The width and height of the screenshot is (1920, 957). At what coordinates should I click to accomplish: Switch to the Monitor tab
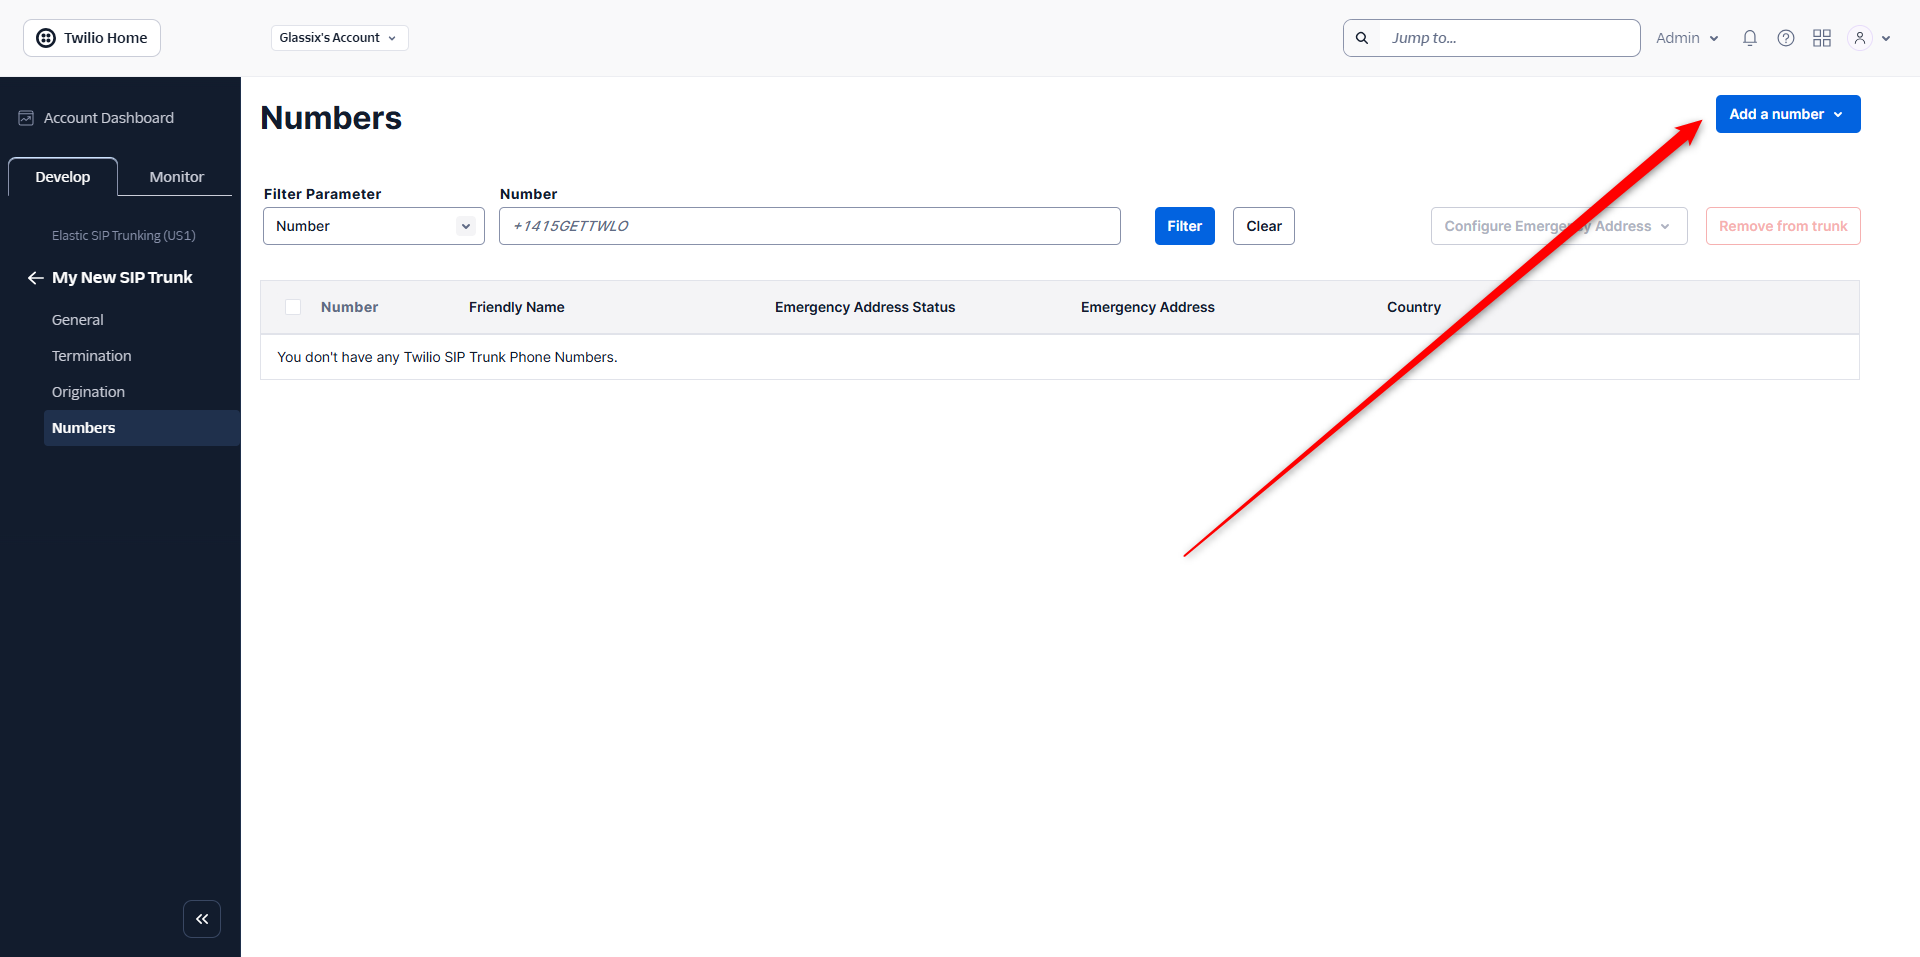pyautogui.click(x=177, y=177)
